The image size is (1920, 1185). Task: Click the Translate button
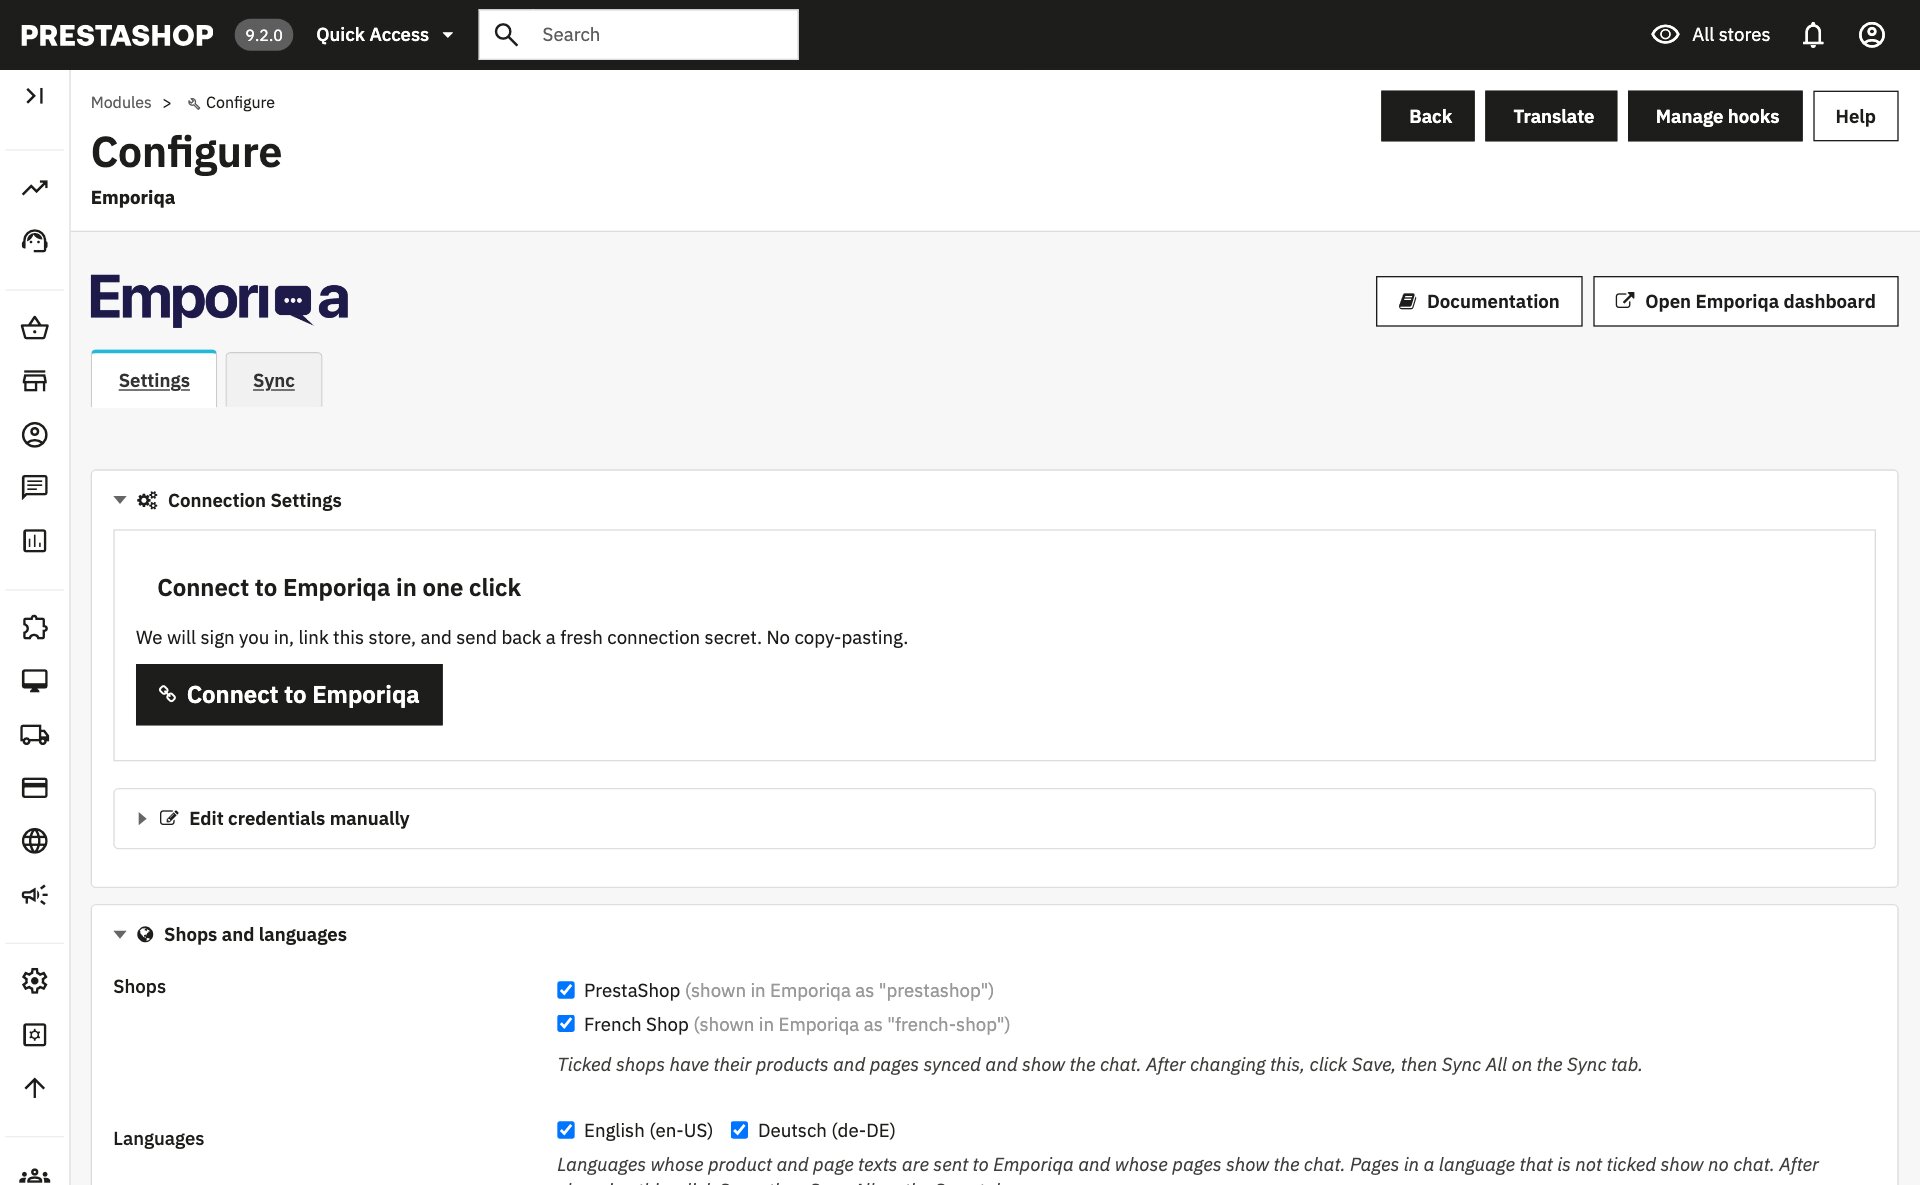[x=1551, y=116]
